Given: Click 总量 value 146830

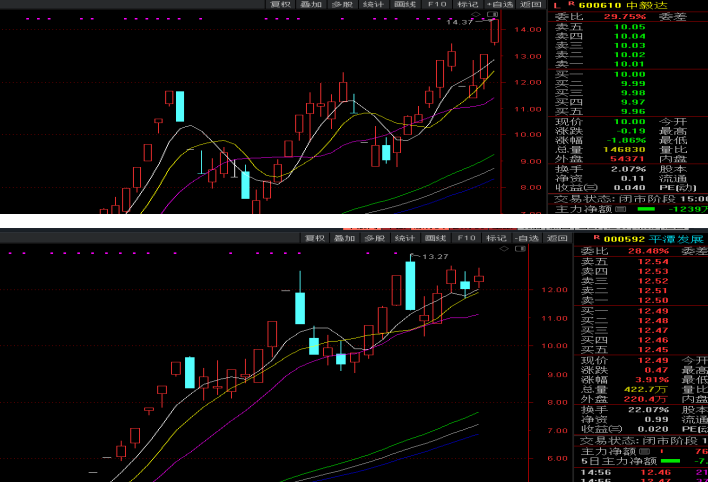Looking at the screenshot, I should click(x=624, y=150).
